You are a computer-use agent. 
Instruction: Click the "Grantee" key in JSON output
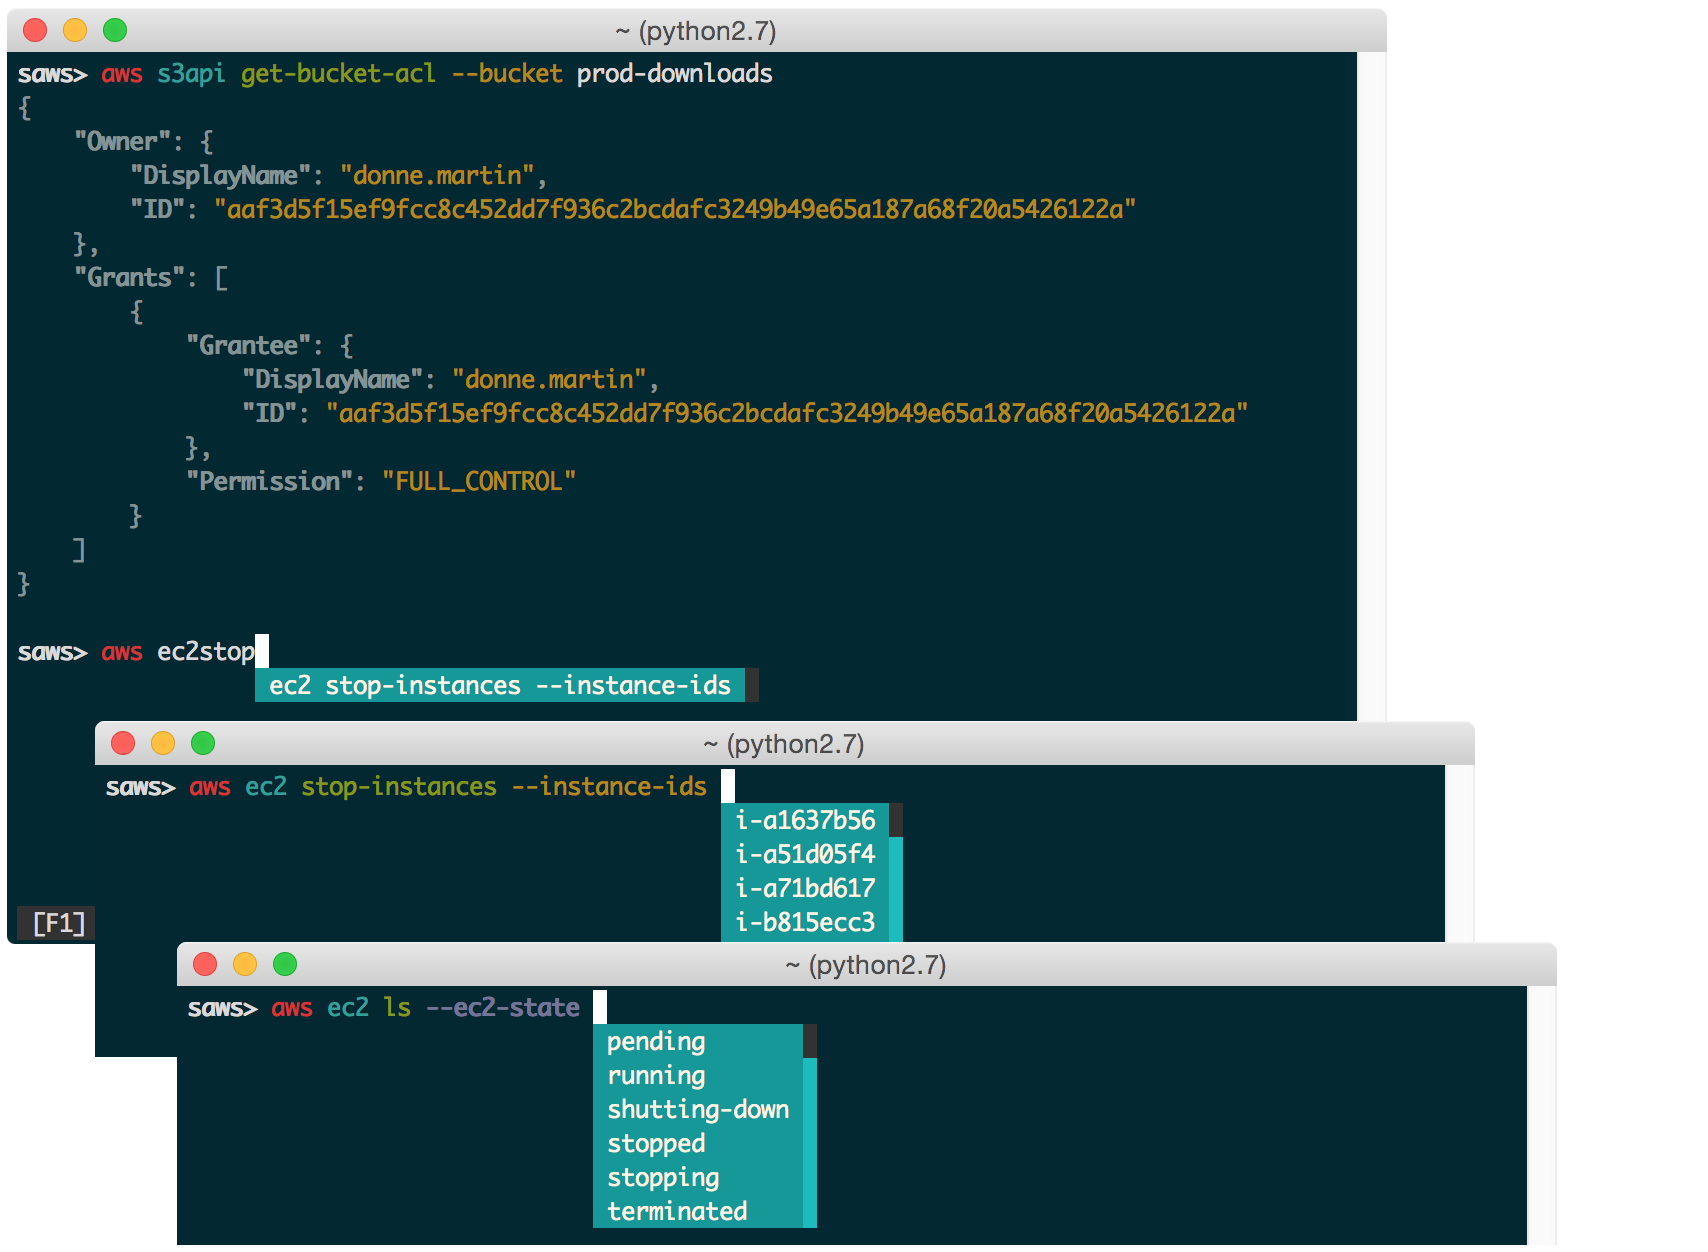coord(249,346)
